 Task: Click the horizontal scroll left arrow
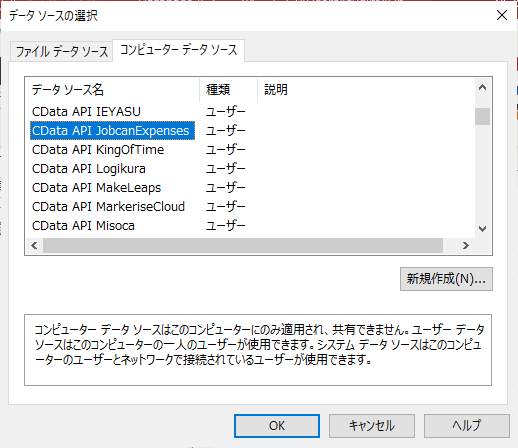34,246
